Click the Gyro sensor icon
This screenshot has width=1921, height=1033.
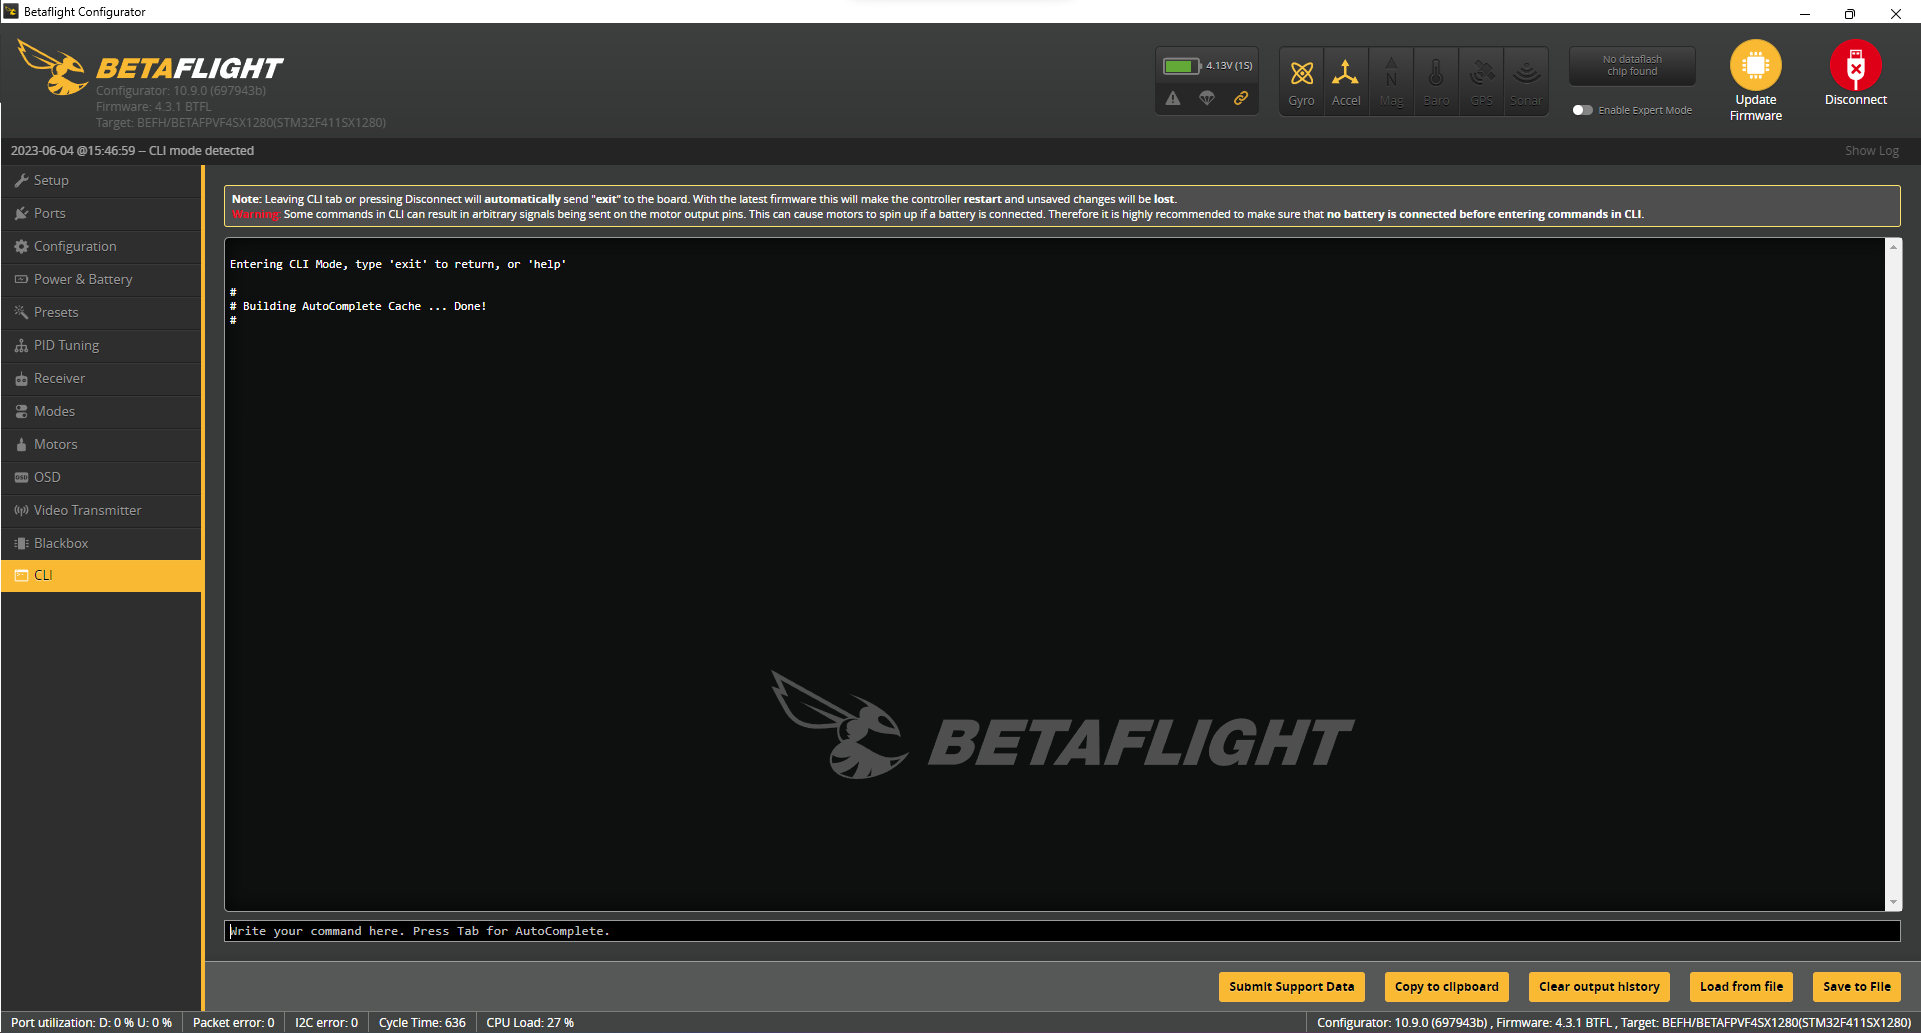[x=1301, y=73]
